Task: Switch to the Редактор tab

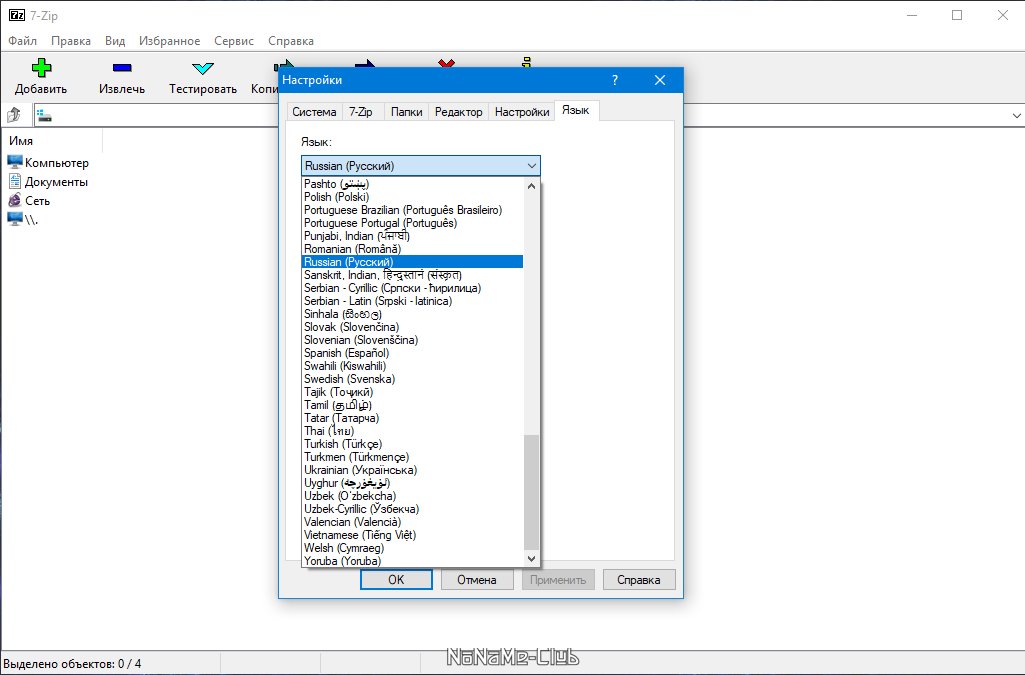Action: [x=458, y=112]
